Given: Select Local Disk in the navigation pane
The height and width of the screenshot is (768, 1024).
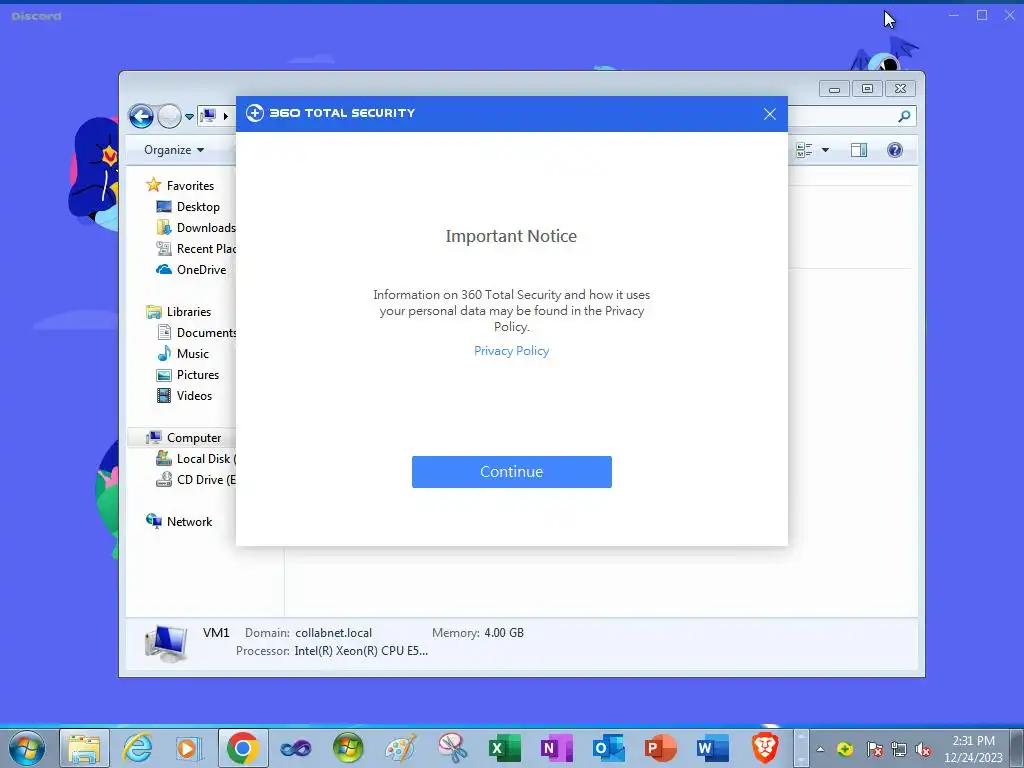Looking at the screenshot, I should [x=196, y=458].
